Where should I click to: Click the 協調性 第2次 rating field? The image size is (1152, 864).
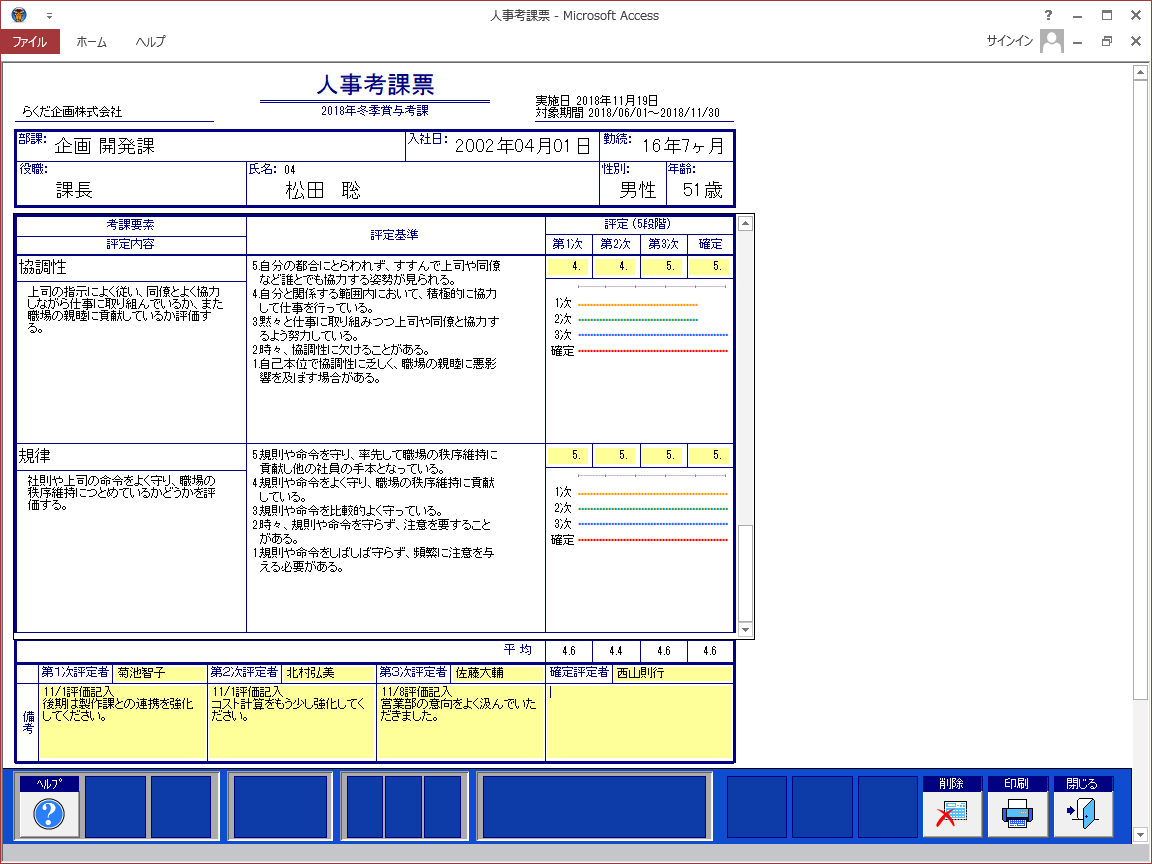pyautogui.click(x=615, y=267)
